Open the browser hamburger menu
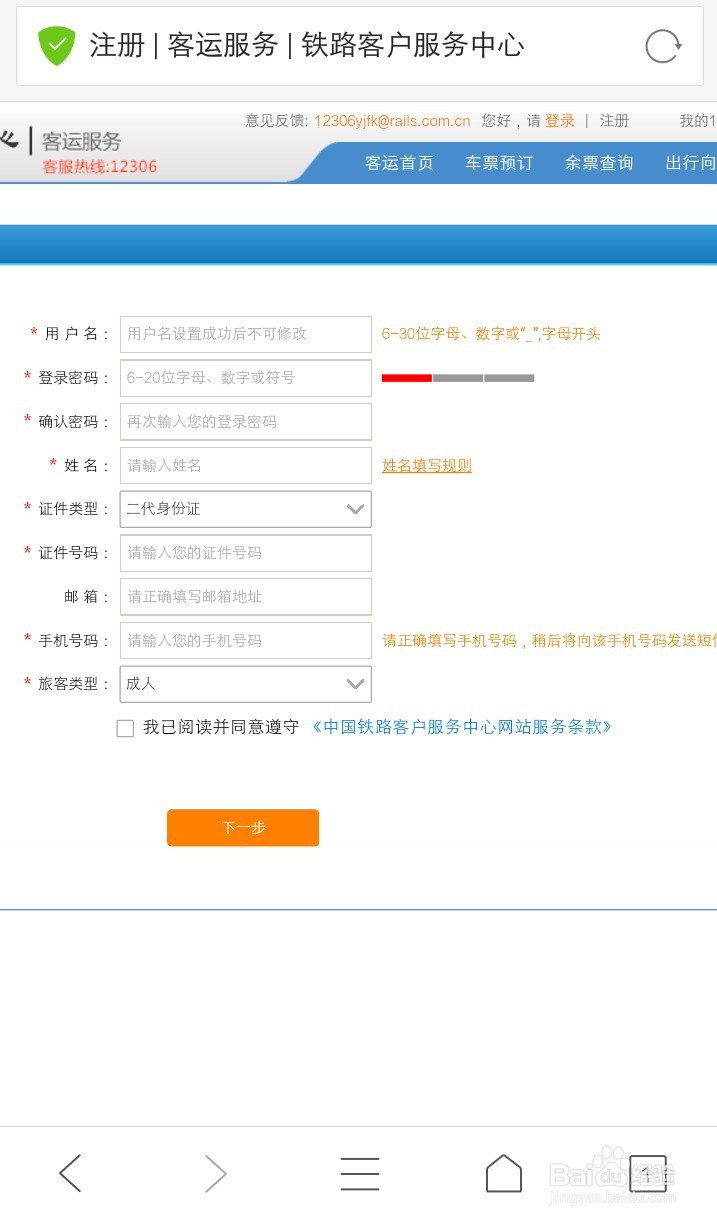The width and height of the screenshot is (717, 1222). [360, 1172]
